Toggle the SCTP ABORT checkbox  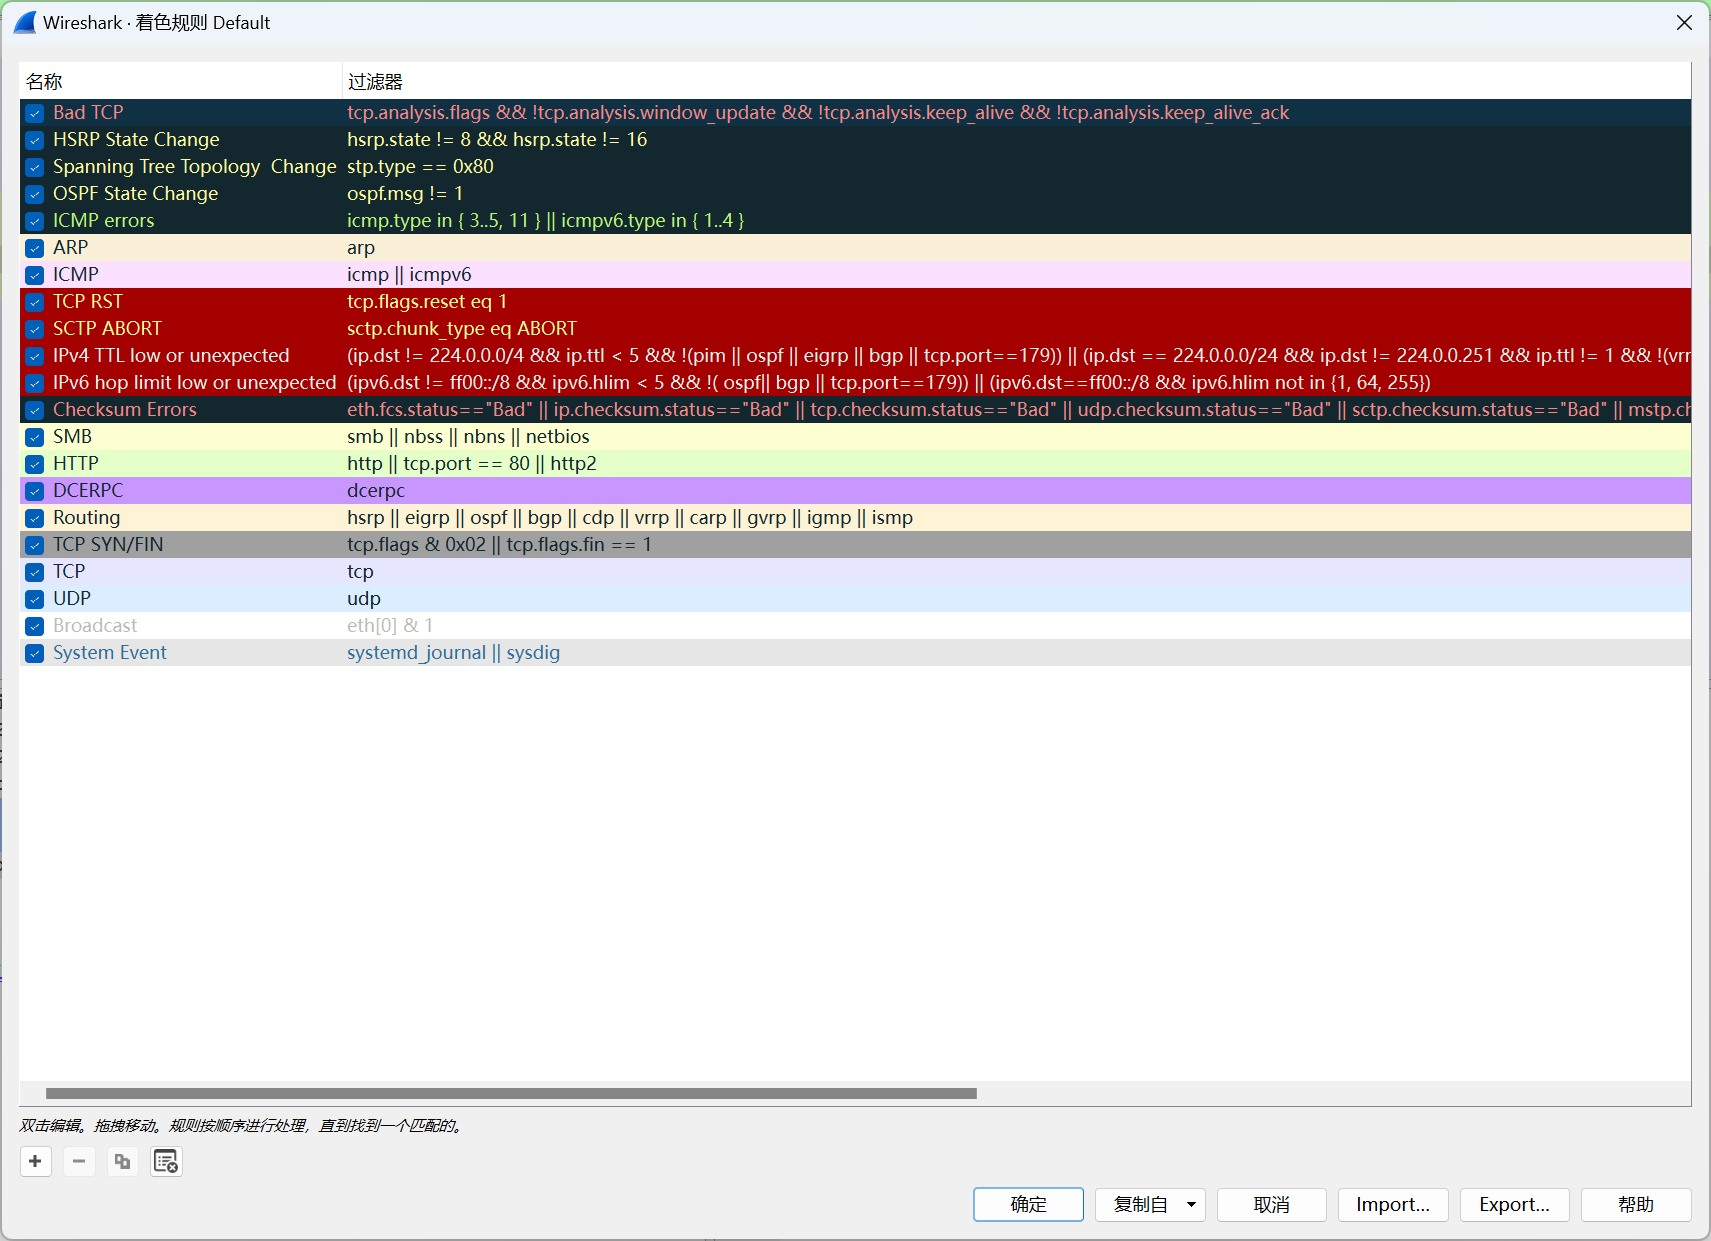[35, 329]
